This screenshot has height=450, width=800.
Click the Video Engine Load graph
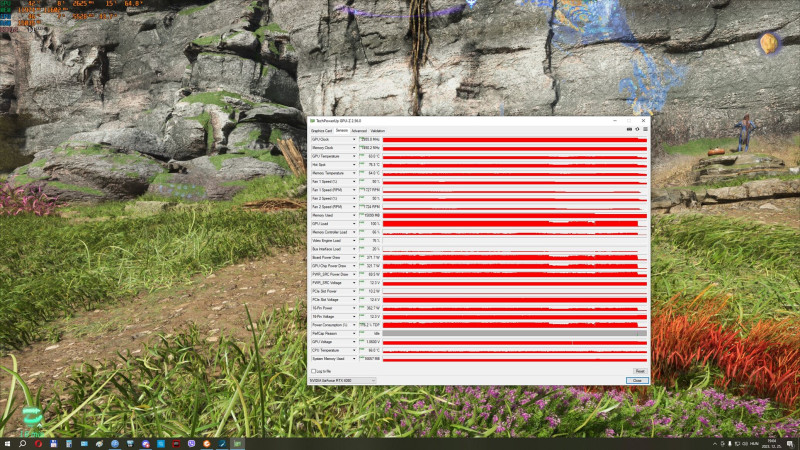[515, 241]
